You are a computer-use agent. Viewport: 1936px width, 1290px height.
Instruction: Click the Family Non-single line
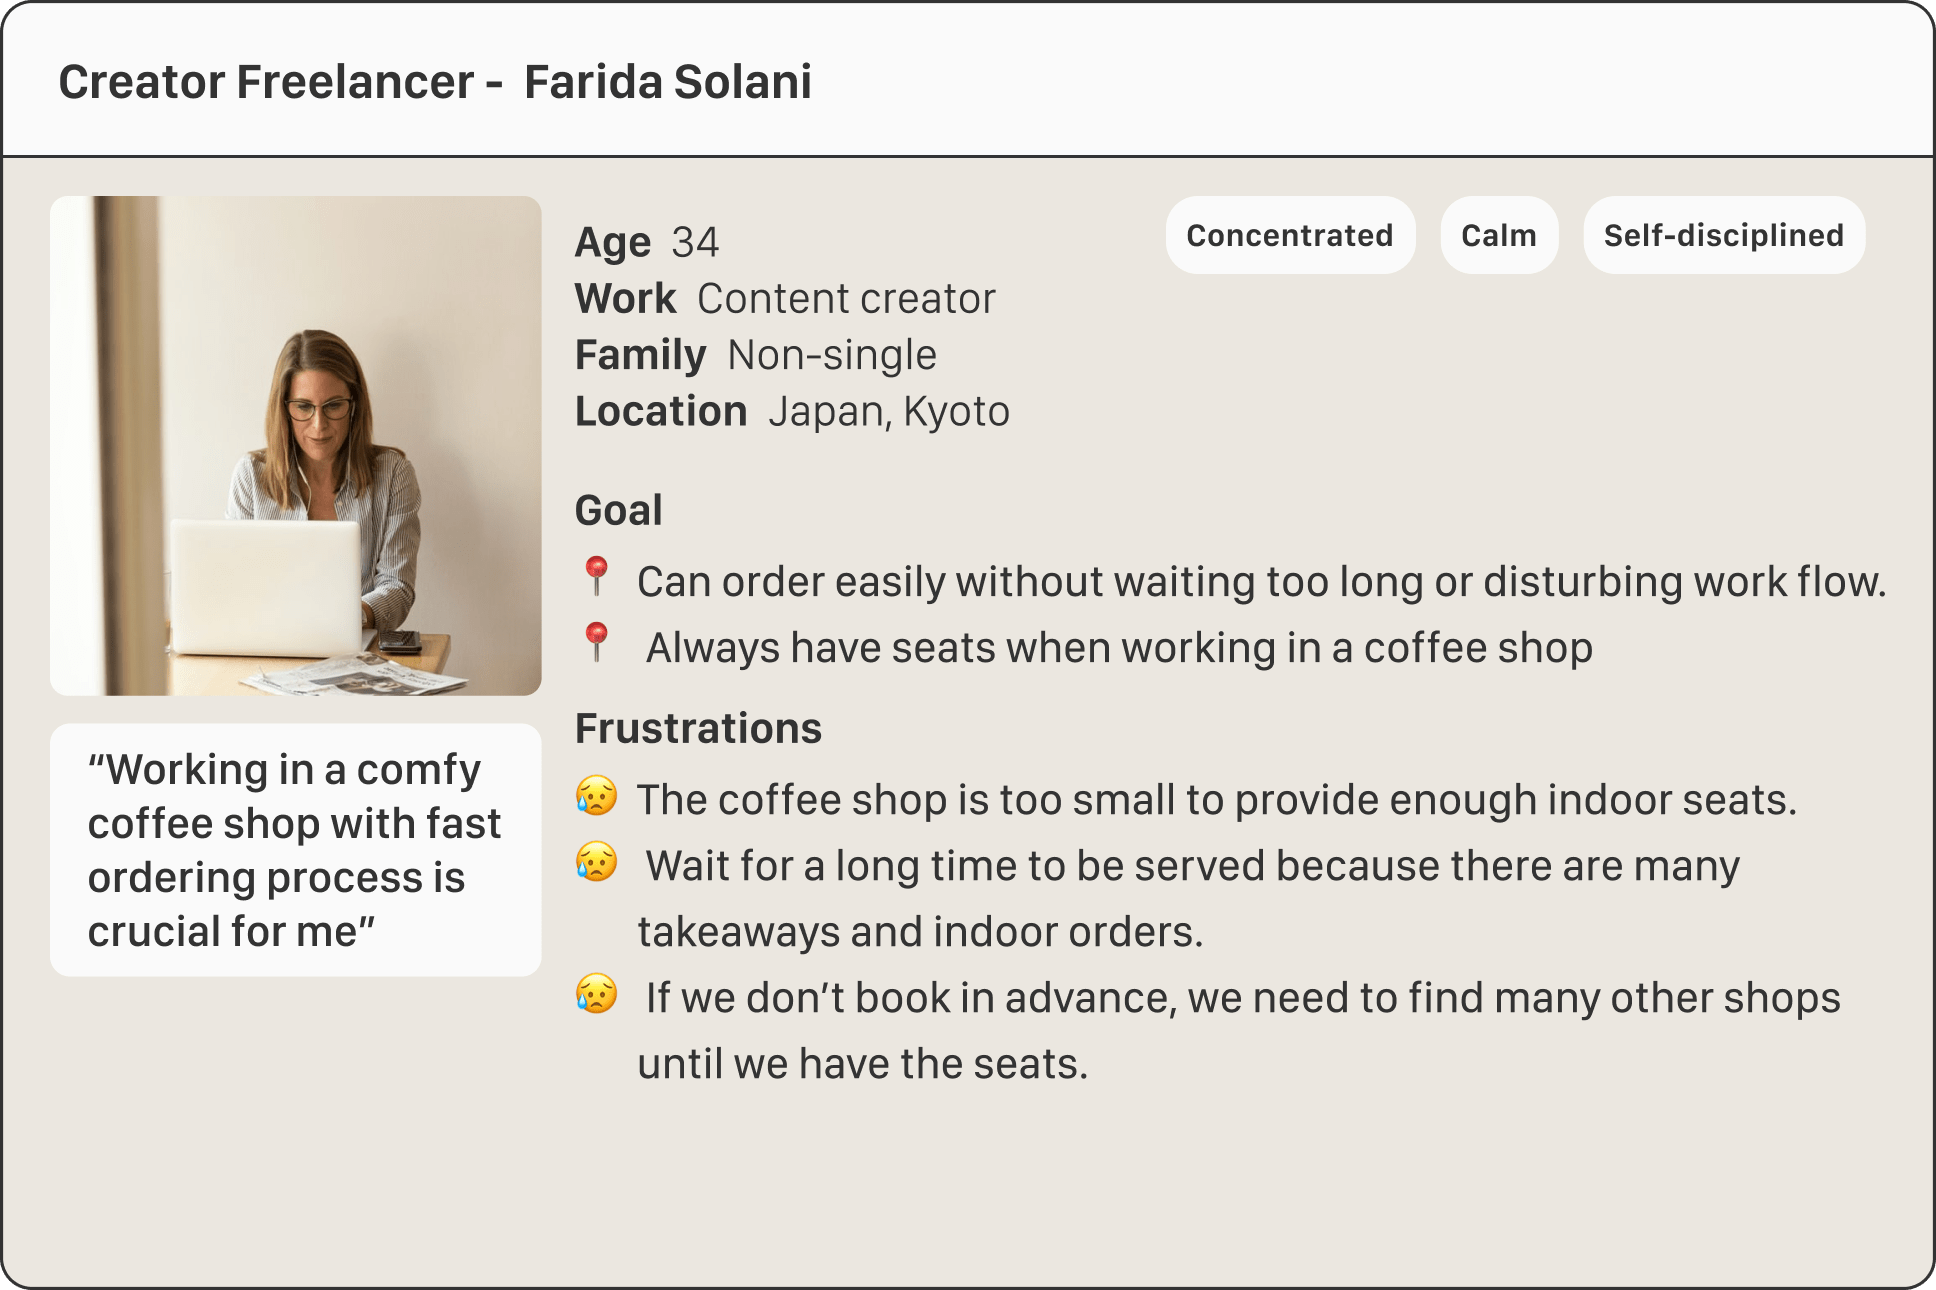[756, 355]
